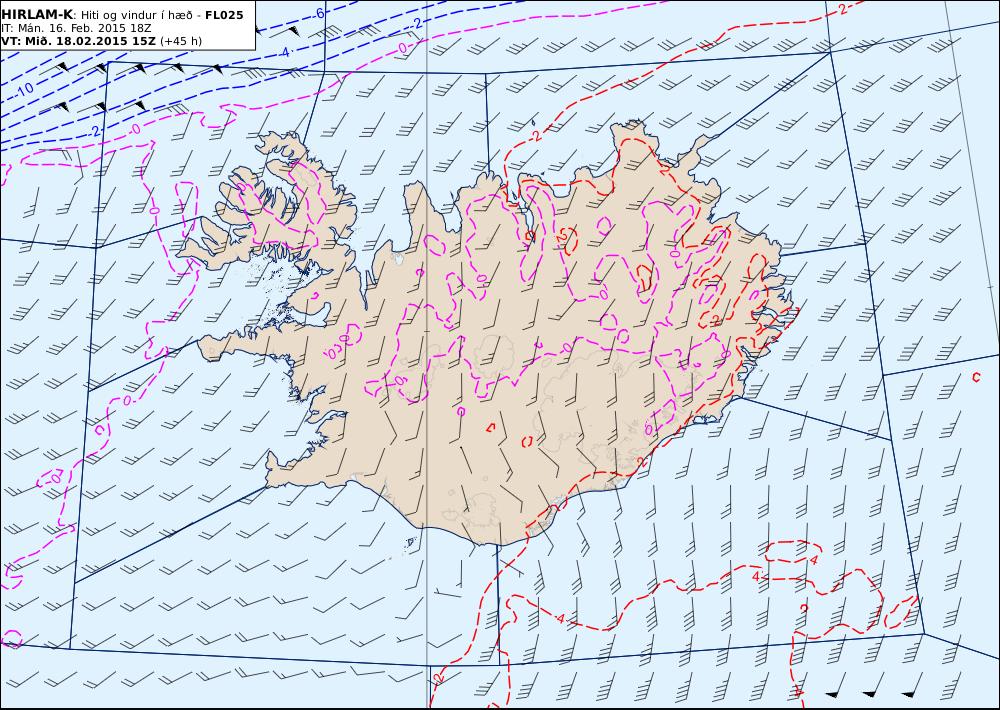Viewport: 1000px width, 710px height.
Task: Click the '(+45 h)' forecast offset text
Action: pyautogui.click(x=180, y=41)
